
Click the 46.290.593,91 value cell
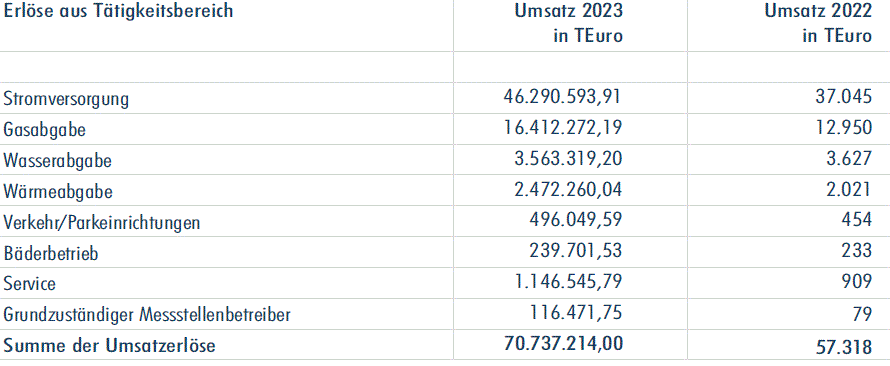pos(562,96)
